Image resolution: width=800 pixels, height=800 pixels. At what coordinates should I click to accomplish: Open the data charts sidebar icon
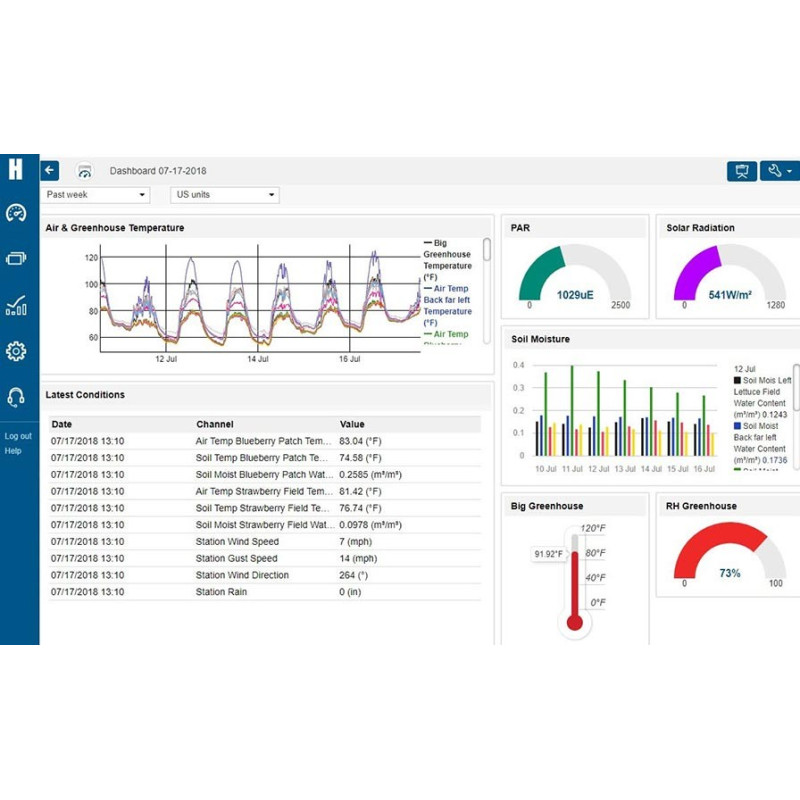[x=16, y=305]
